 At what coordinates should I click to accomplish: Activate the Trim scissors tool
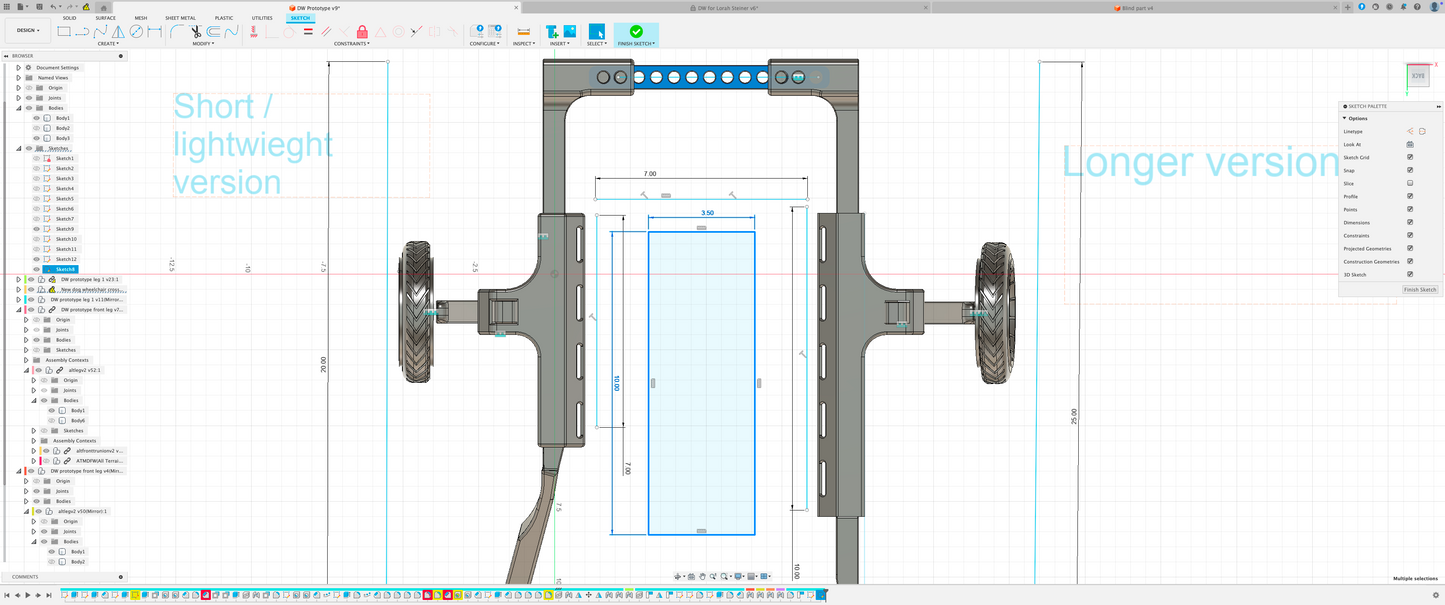(195, 31)
